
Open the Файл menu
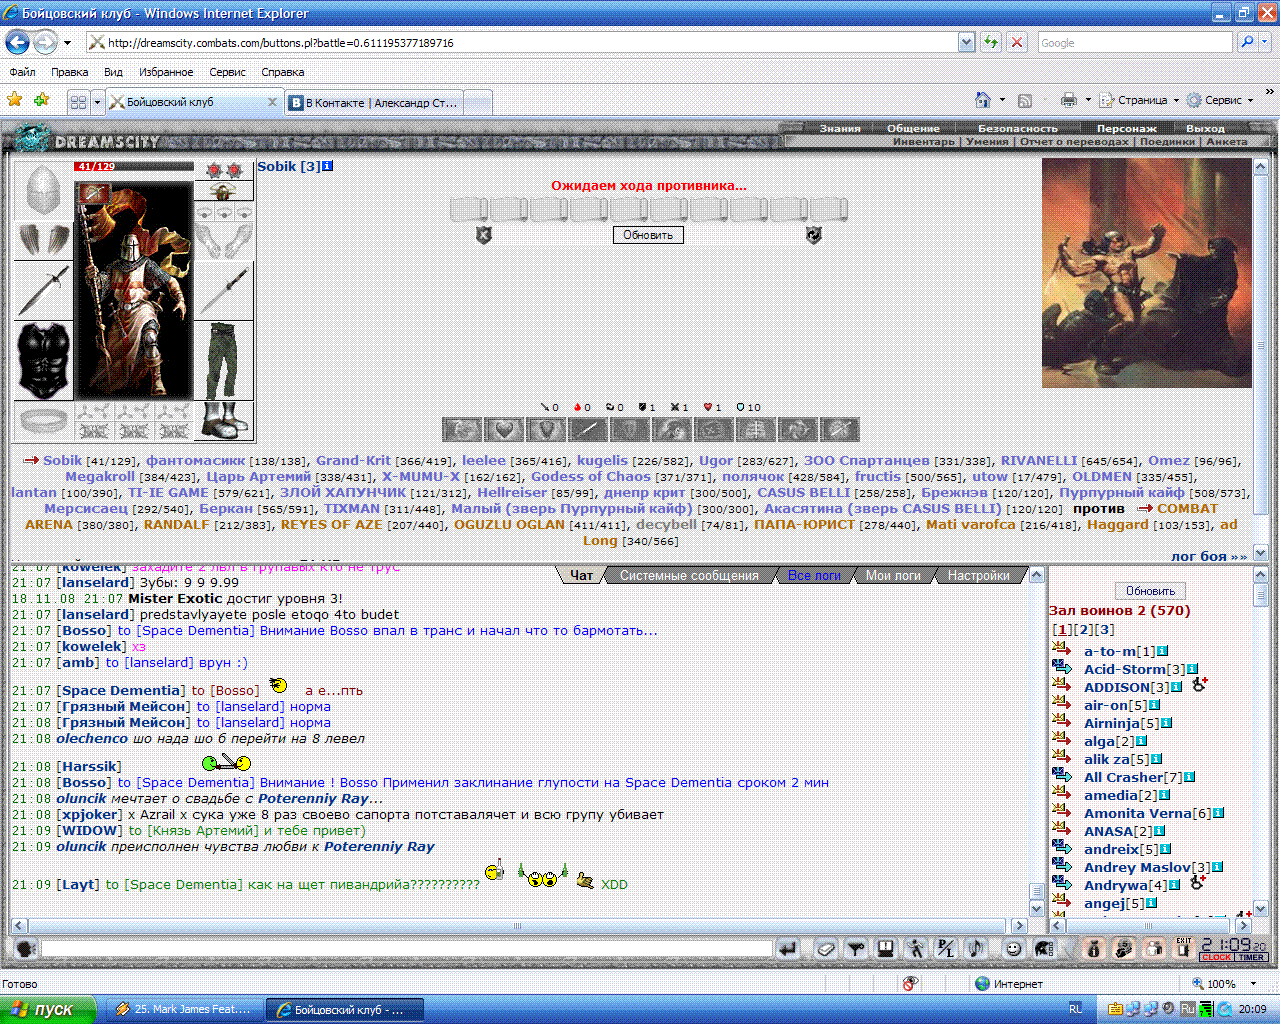coord(22,72)
